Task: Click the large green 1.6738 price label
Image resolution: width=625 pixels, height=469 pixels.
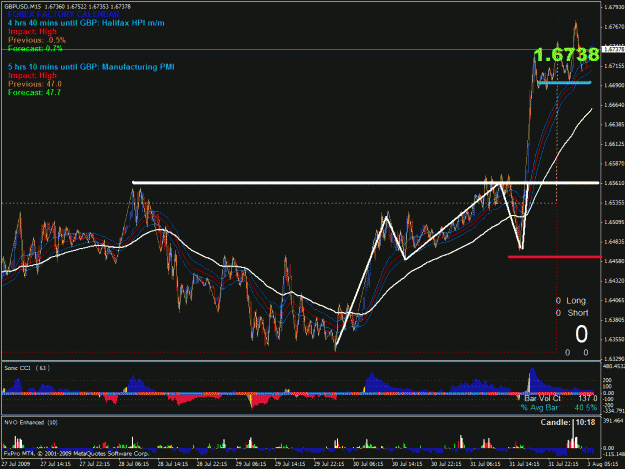Action: coord(566,55)
